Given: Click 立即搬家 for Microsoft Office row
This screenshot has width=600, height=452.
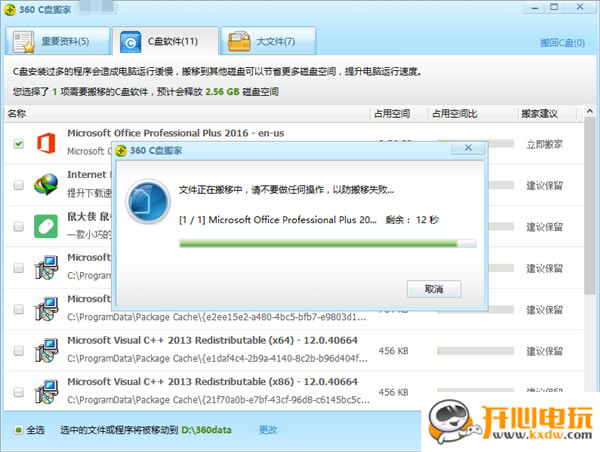Looking at the screenshot, I should [544, 144].
